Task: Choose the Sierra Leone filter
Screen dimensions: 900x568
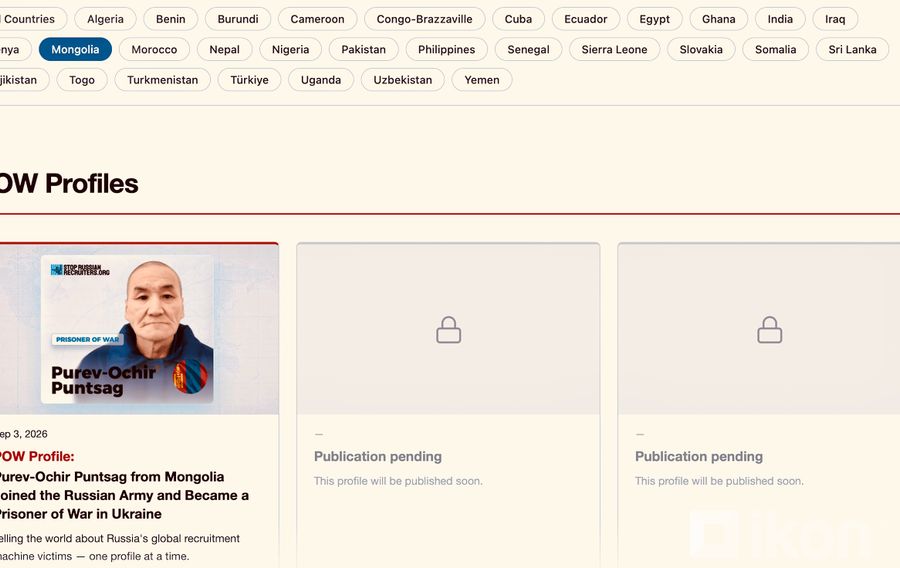Action: coord(614,49)
